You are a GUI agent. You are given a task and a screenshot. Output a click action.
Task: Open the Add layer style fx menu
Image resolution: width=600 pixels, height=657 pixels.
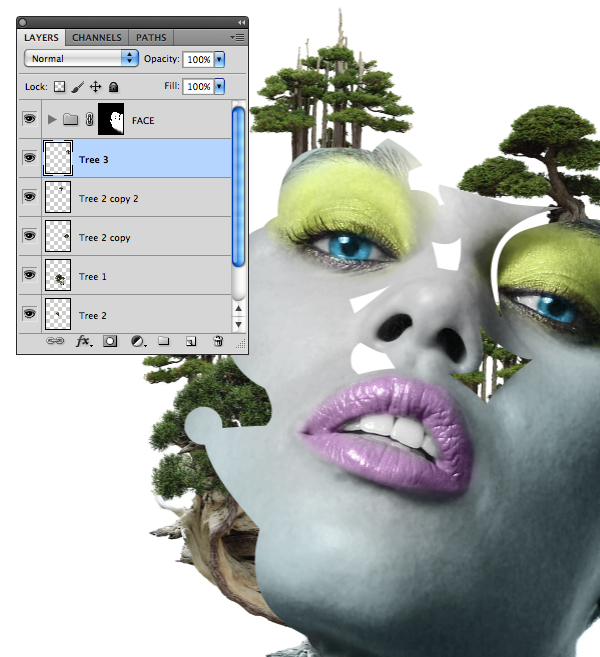pyautogui.click(x=84, y=341)
